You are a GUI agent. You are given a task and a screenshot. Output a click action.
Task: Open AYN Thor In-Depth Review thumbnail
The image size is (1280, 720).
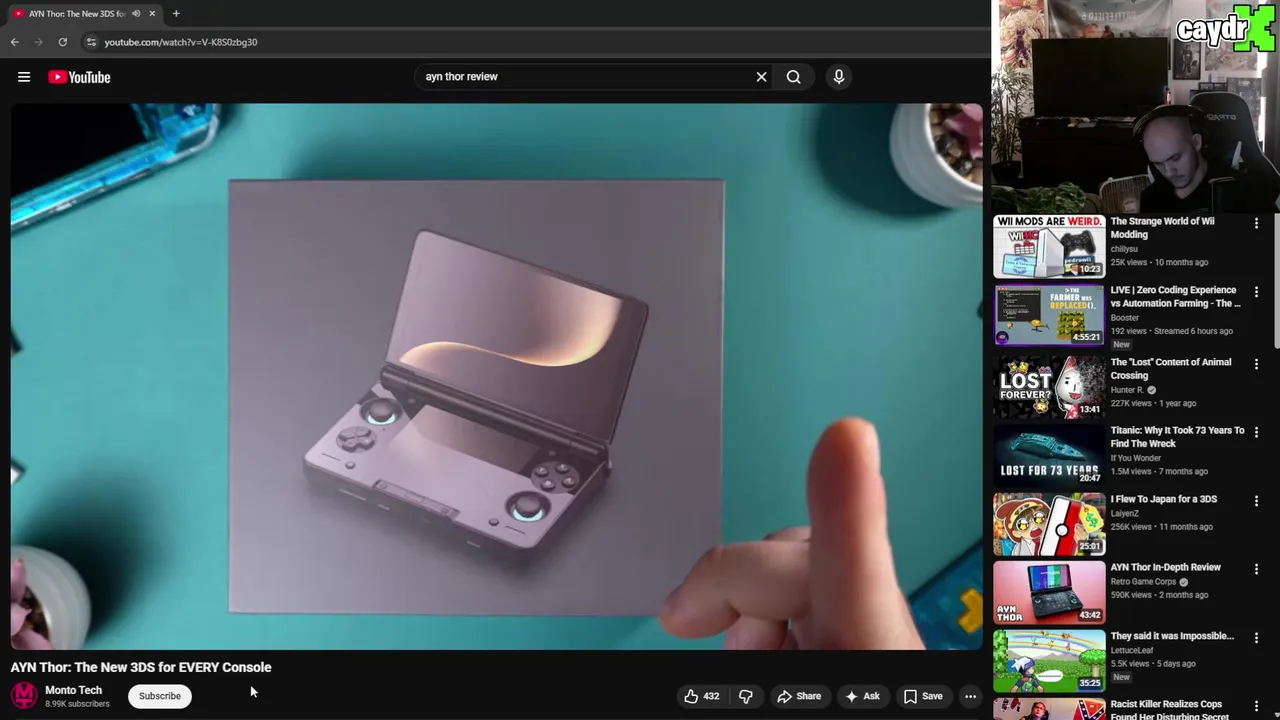(1049, 592)
